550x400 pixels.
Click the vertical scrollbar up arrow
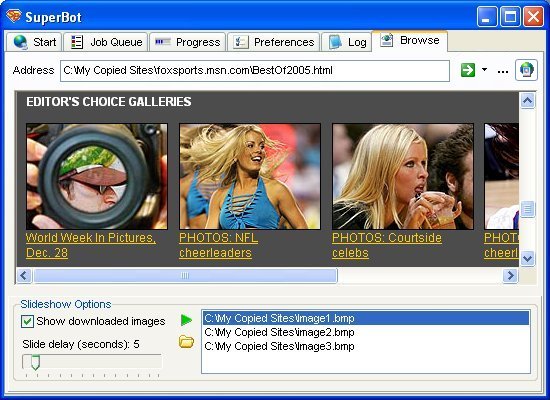[528, 101]
